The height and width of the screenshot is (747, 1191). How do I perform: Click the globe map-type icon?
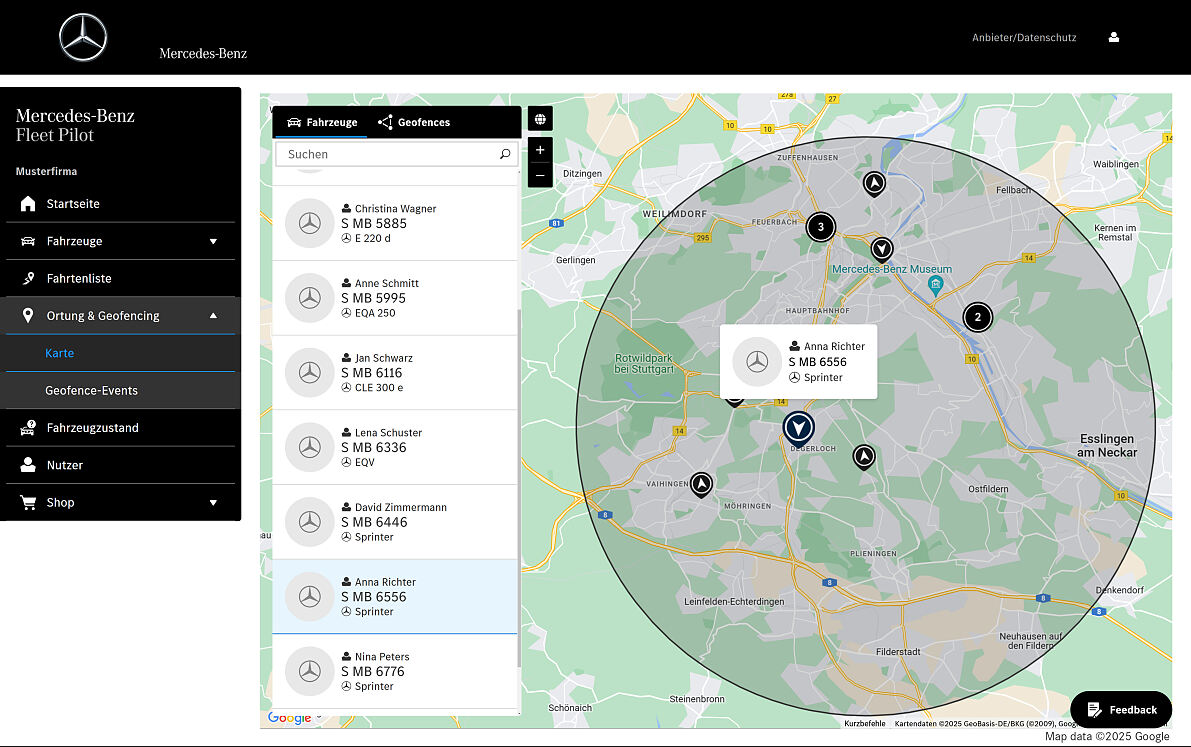(540, 120)
